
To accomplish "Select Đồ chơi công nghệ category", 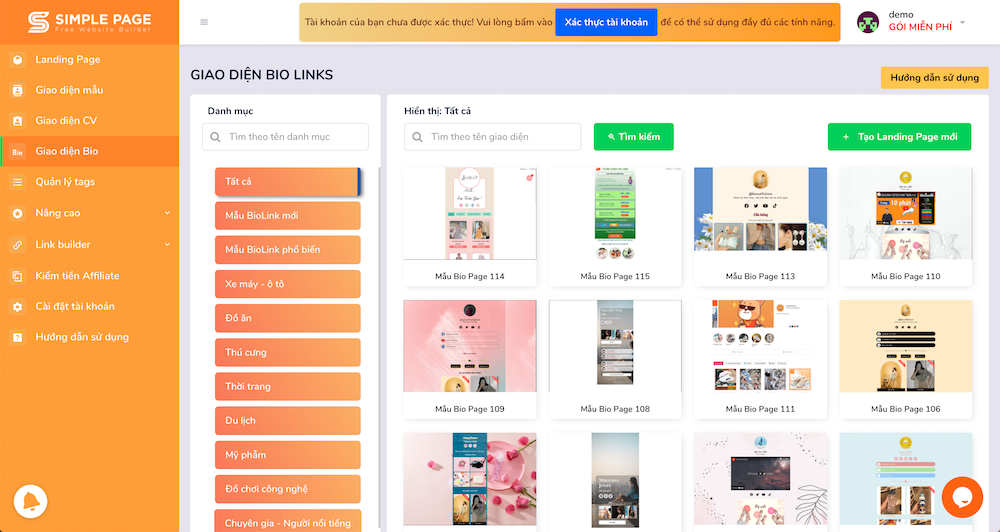I will pos(288,489).
